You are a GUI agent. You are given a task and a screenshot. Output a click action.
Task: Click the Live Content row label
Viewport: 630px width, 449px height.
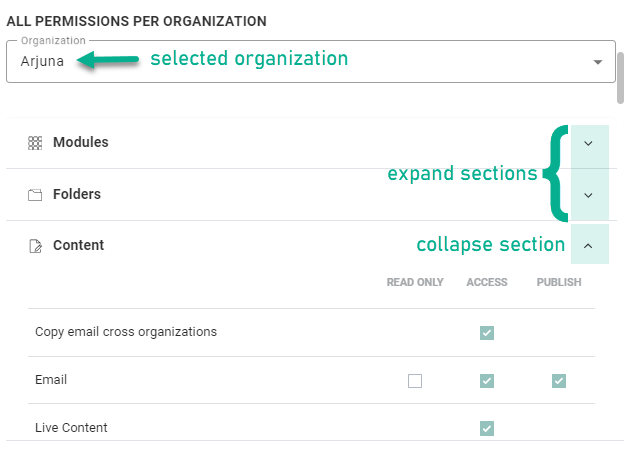coord(71,428)
